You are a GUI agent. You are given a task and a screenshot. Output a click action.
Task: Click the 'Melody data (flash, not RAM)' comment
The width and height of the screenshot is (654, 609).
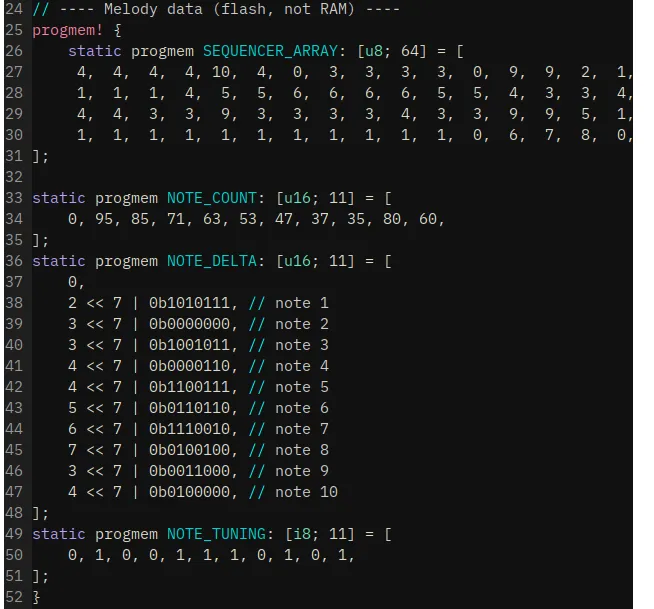pos(229,9)
